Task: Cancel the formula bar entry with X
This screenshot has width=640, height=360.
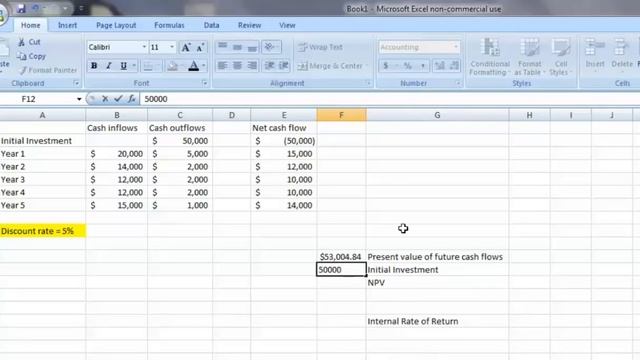Action: [105, 99]
